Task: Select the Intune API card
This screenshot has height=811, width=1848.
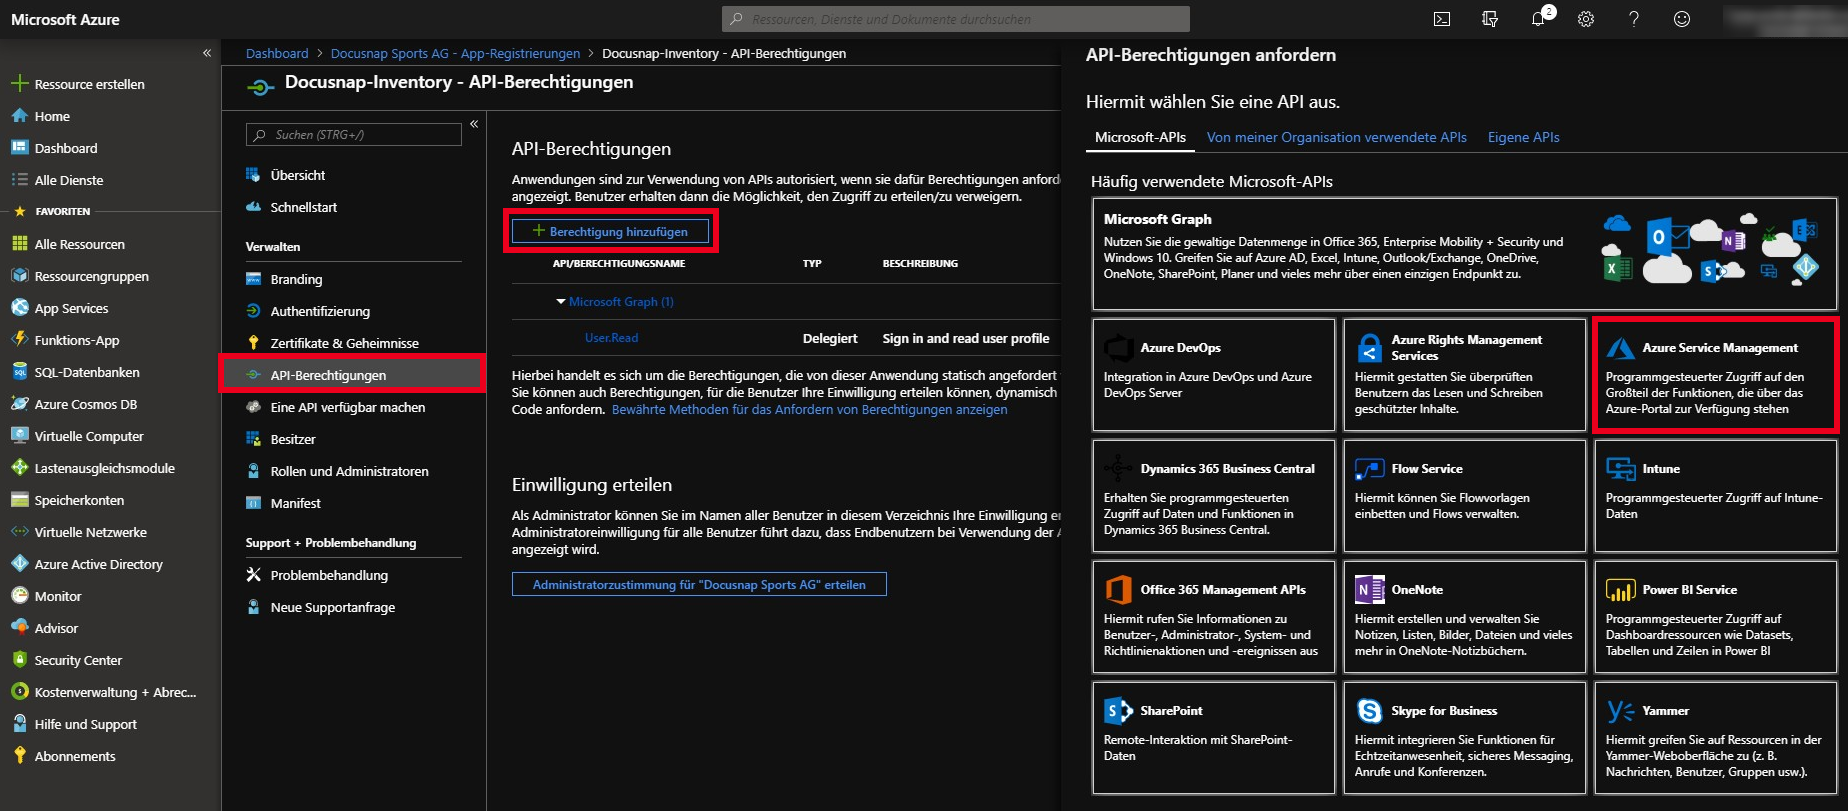Action: (x=1716, y=496)
